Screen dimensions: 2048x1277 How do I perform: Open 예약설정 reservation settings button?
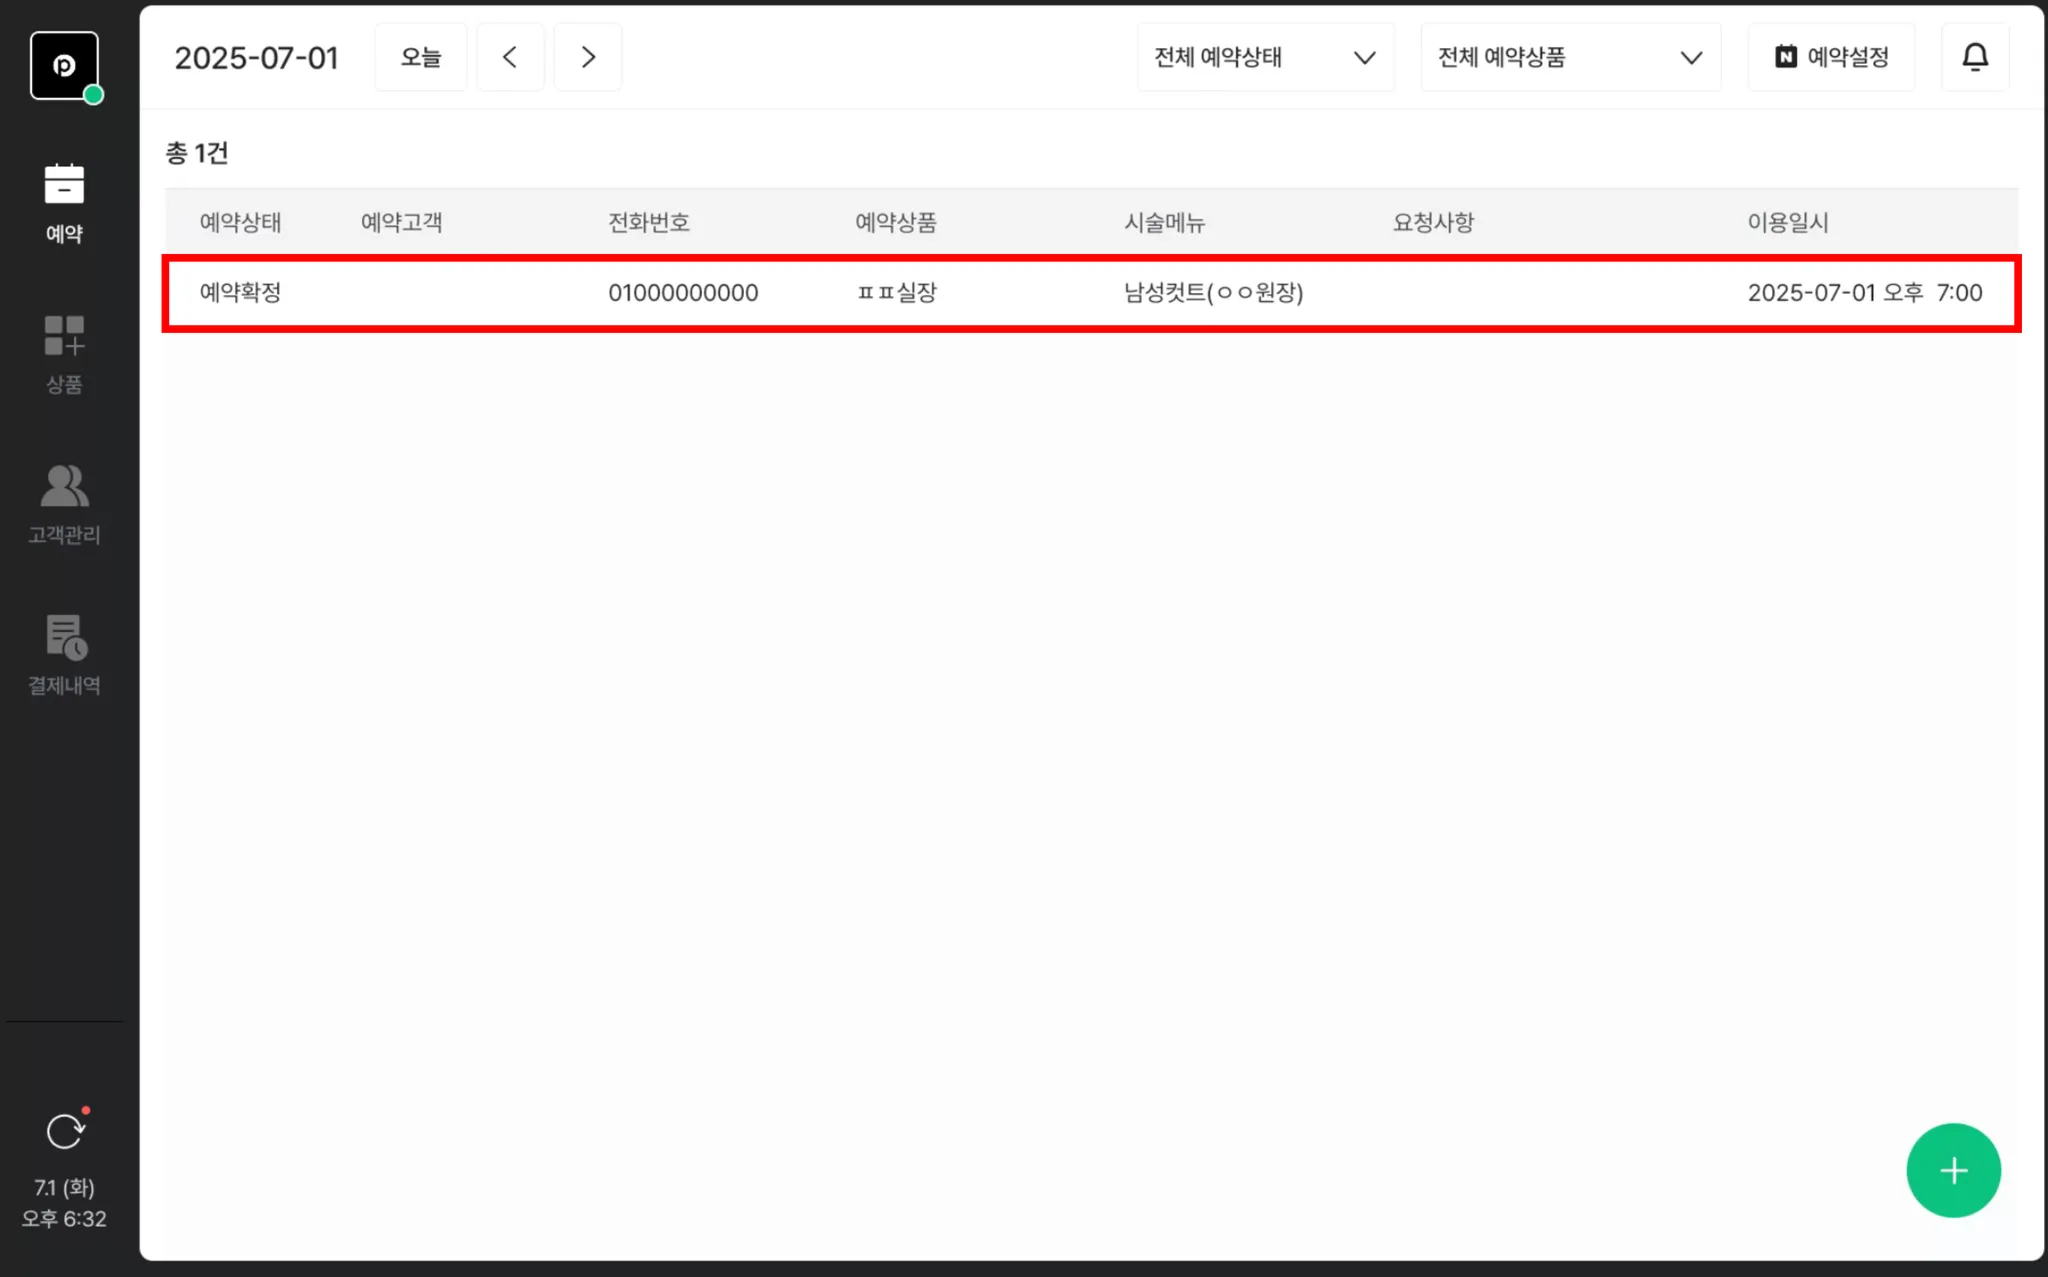pos(1831,57)
